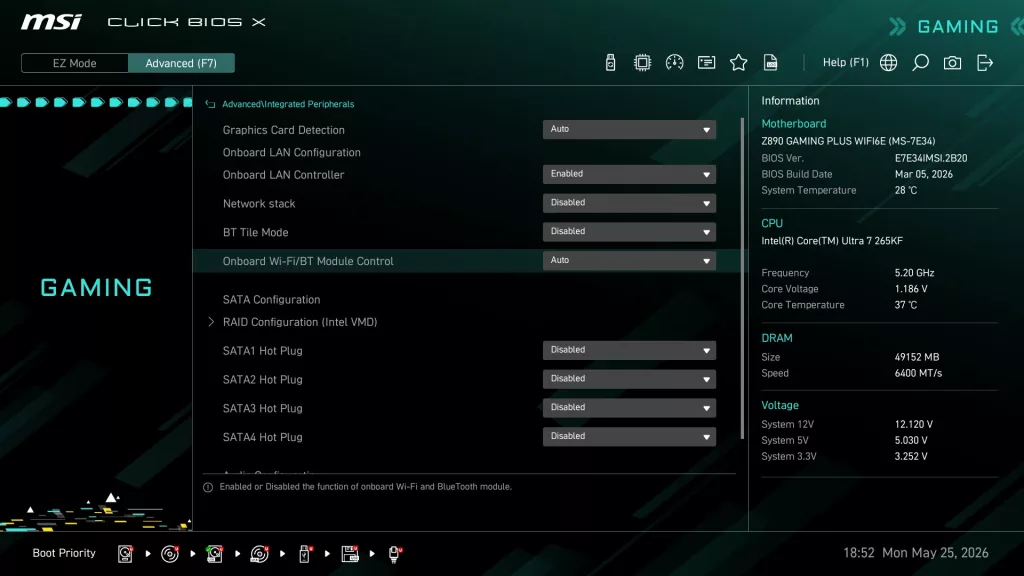Click CPU frequency 5.20 GHz value
1024x576 pixels.
coord(914,273)
